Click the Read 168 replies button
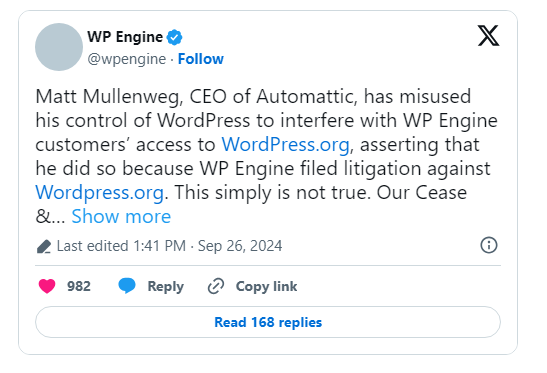Screen dimensions: 547x373 (x=268, y=322)
